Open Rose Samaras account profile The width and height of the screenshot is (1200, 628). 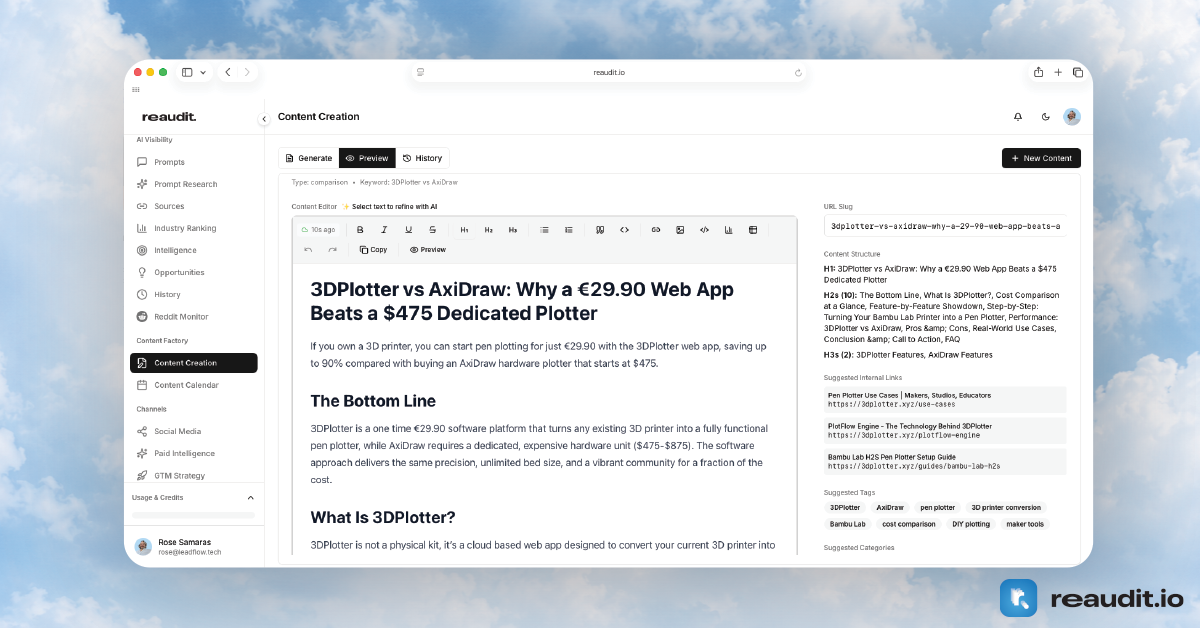(x=193, y=546)
